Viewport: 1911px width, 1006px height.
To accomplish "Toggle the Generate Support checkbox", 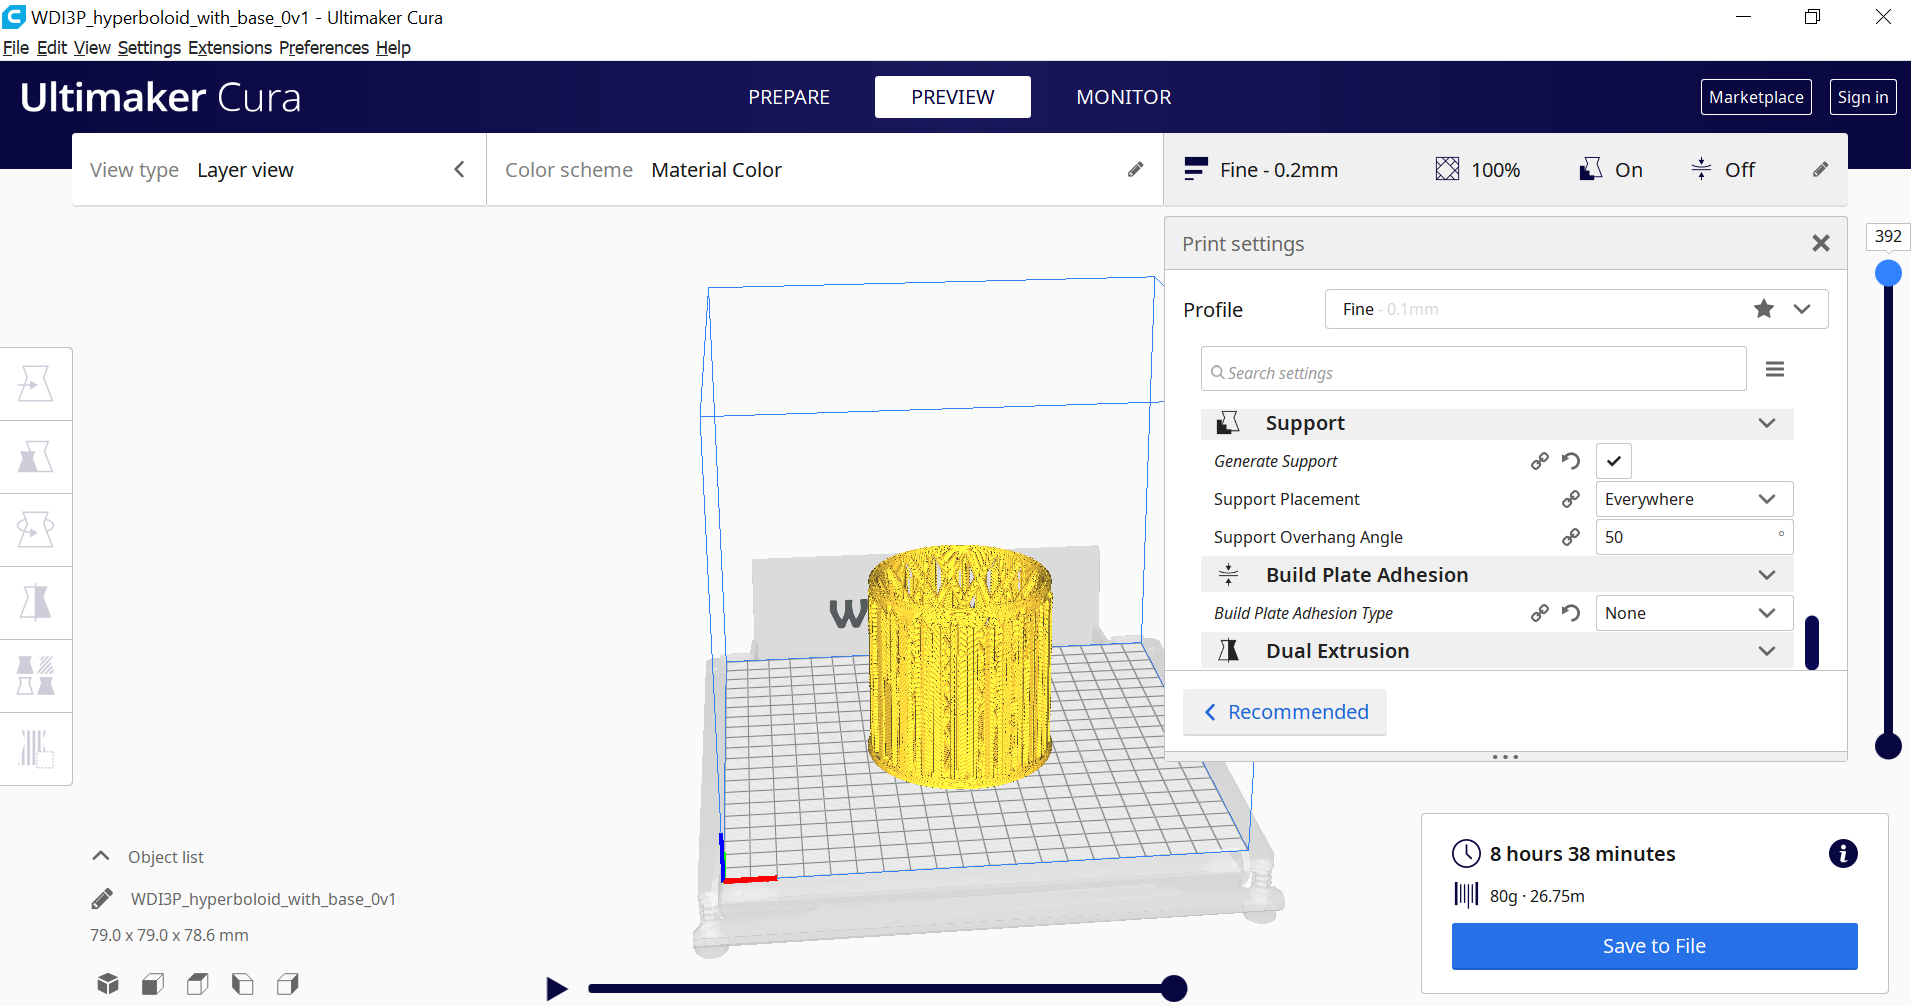I will pyautogui.click(x=1614, y=461).
